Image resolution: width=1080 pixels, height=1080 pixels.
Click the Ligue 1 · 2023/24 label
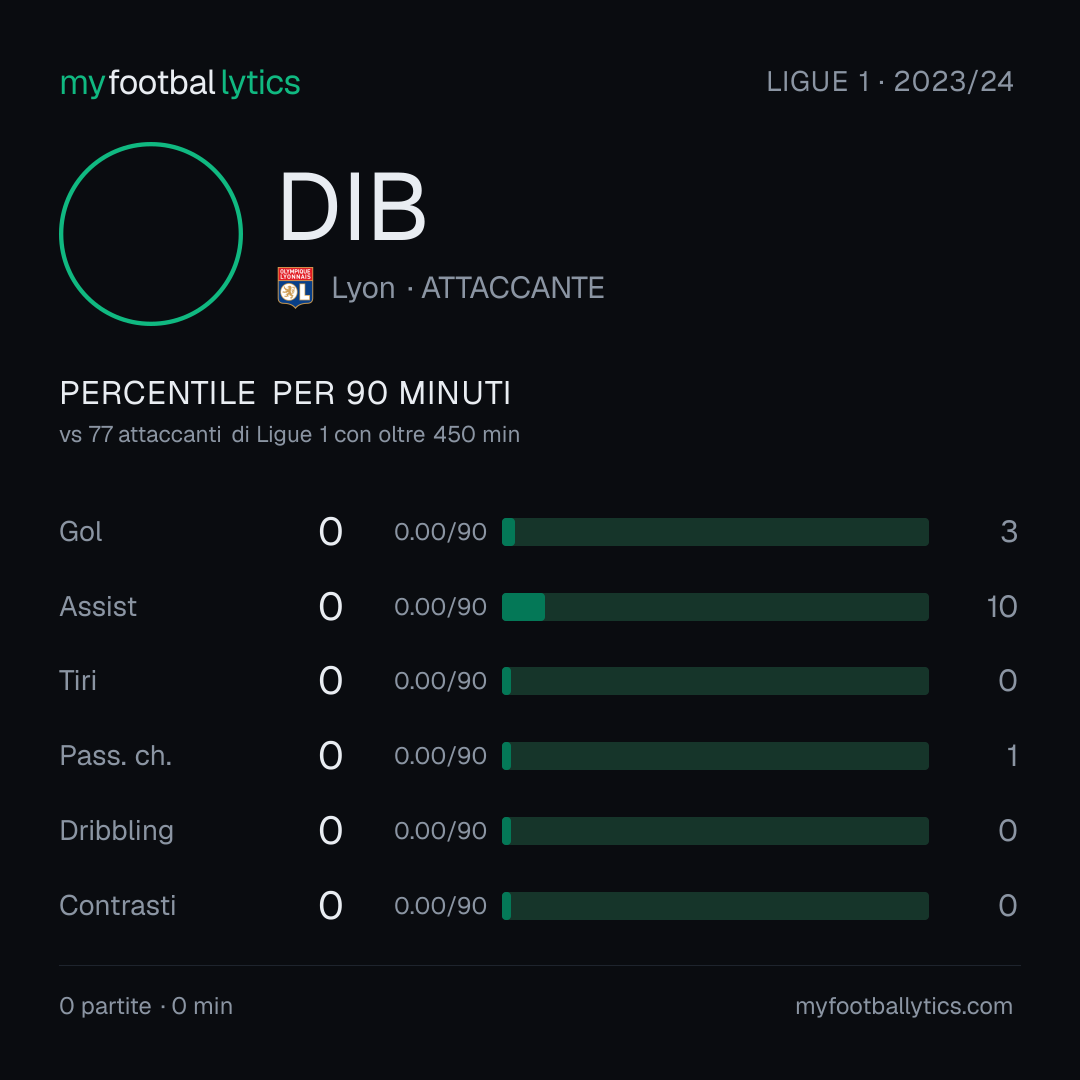890,82
